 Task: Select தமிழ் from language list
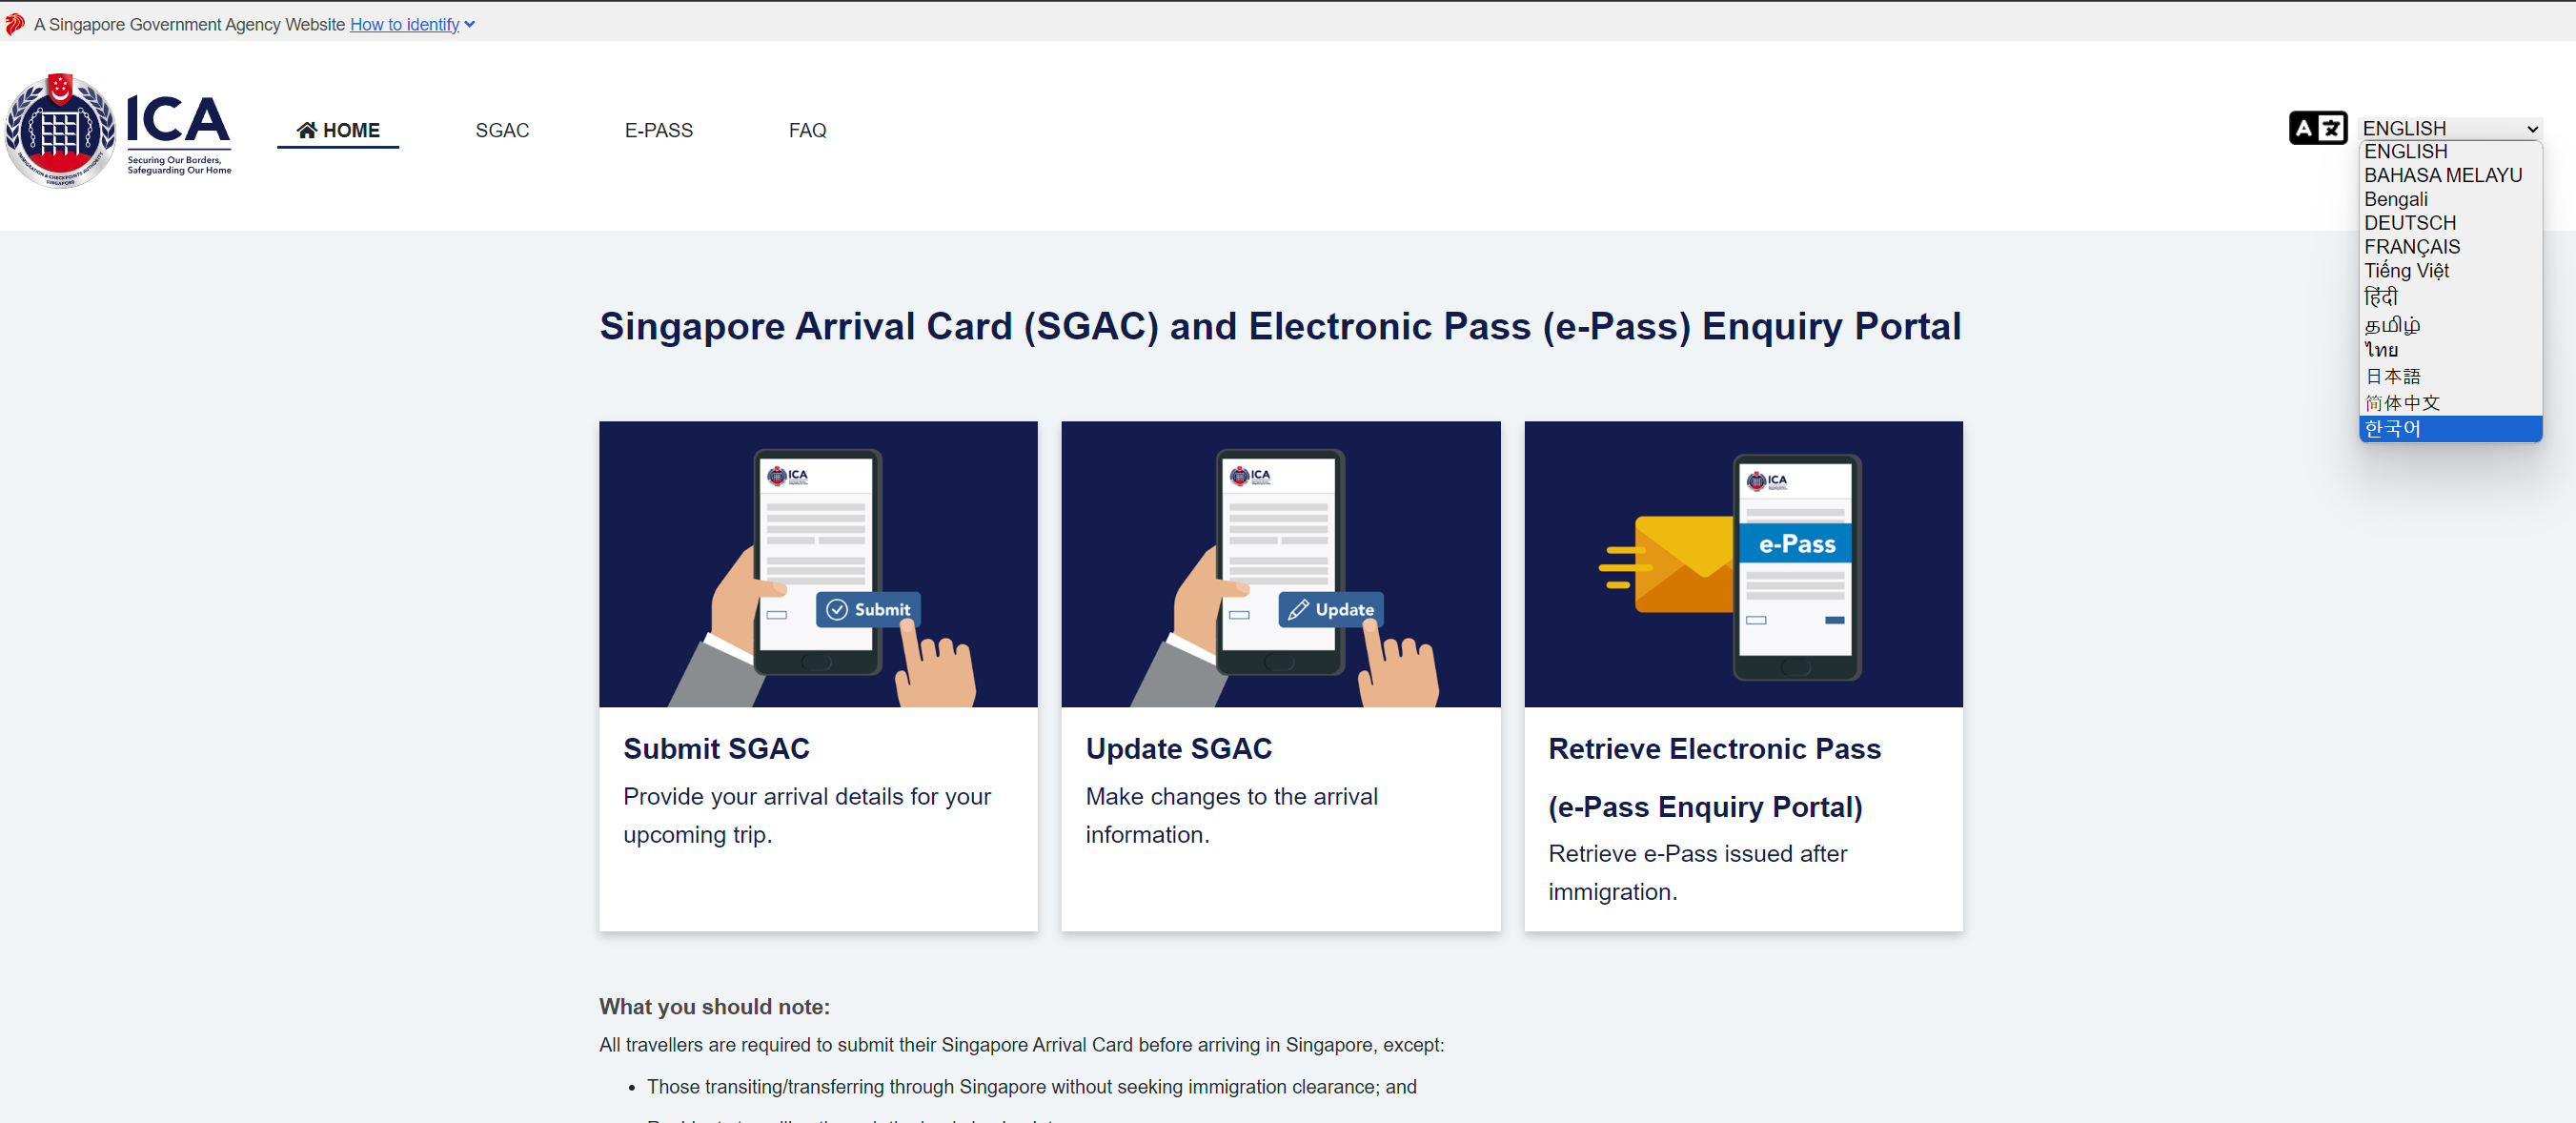[x=2450, y=324]
